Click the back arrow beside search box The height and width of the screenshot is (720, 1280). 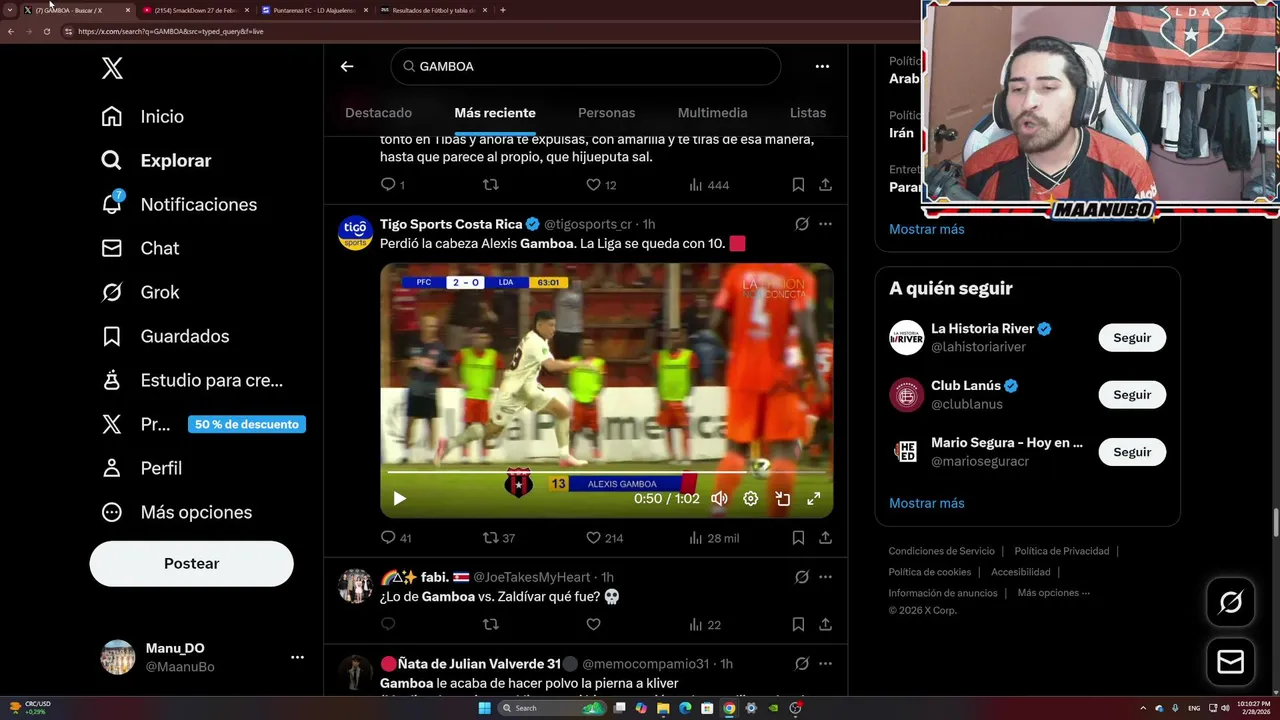coord(347,66)
